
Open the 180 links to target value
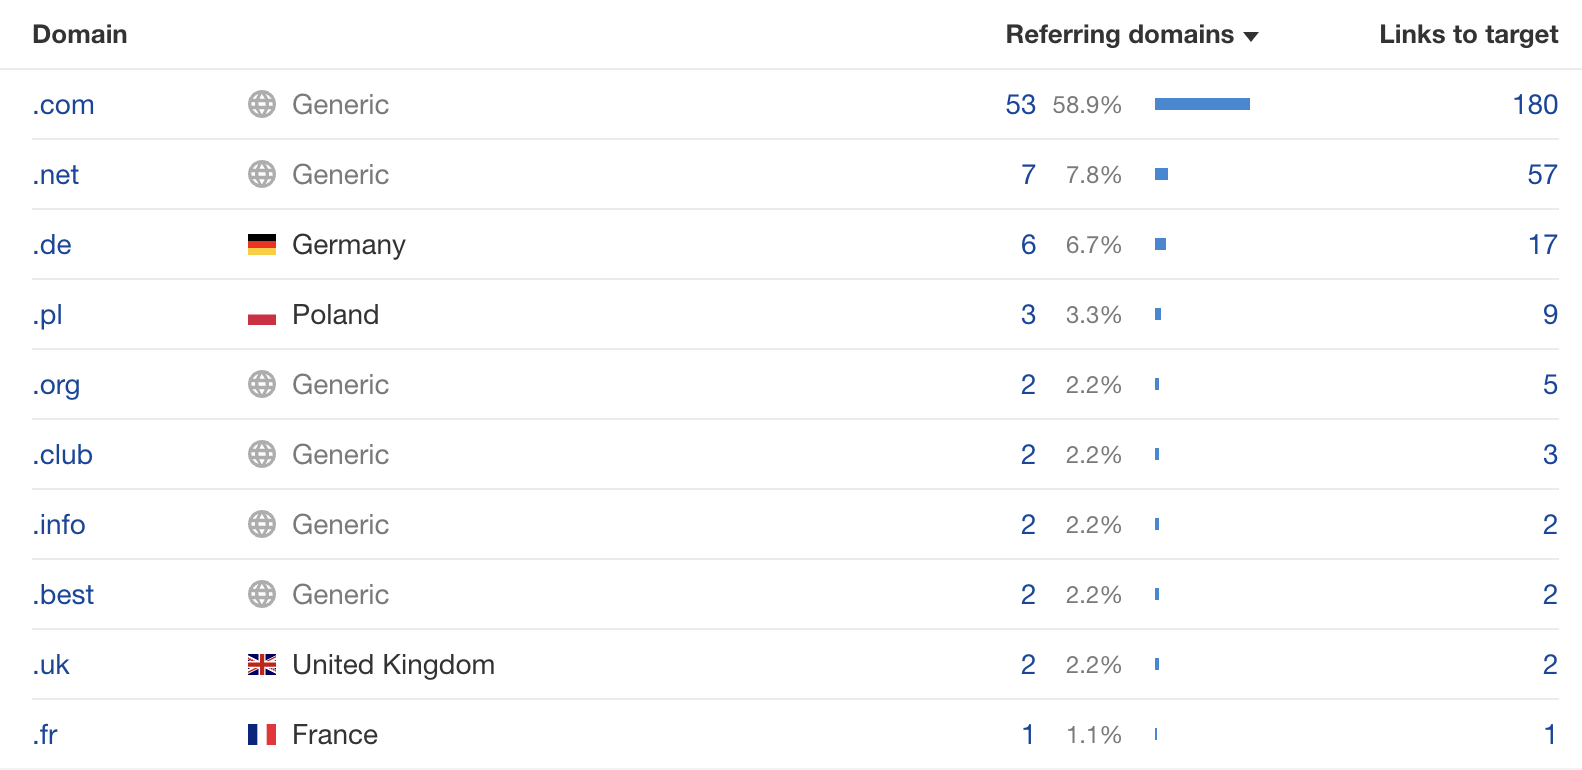point(1535,104)
